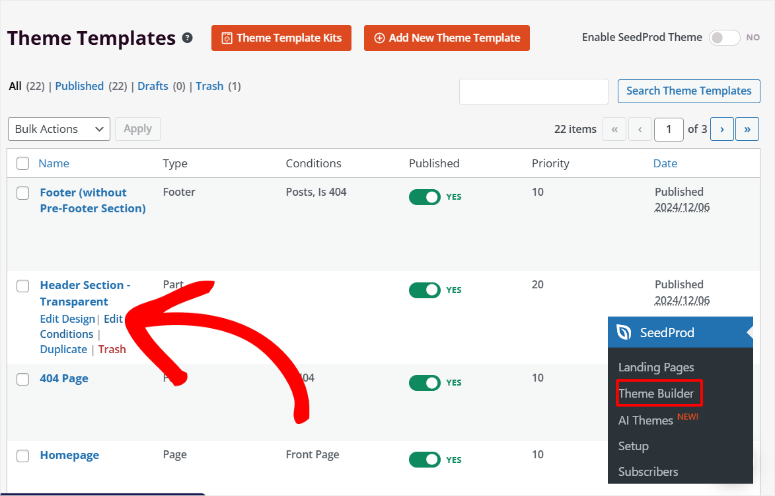
Task: Open Landing Pages in SeedProd menu
Action: tap(656, 367)
